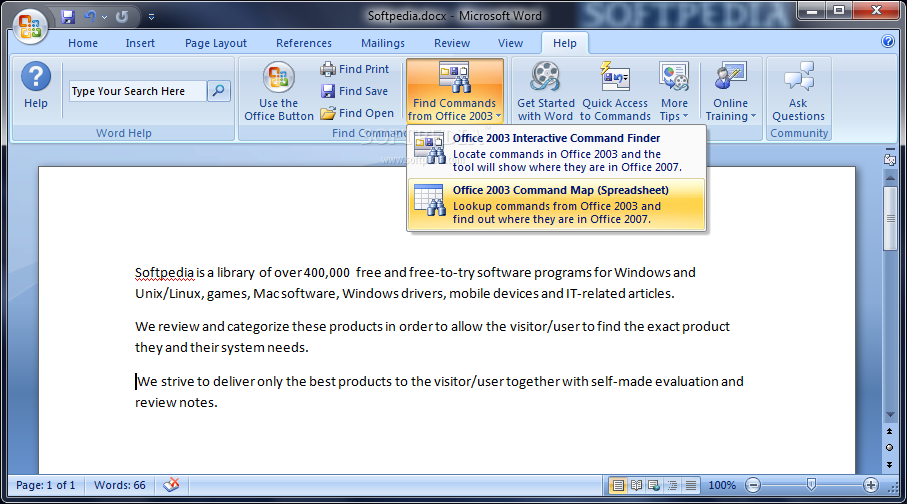The width and height of the screenshot is (907, 504).
Task: Click Ask Questions community button
Action: tap(798, 91)
